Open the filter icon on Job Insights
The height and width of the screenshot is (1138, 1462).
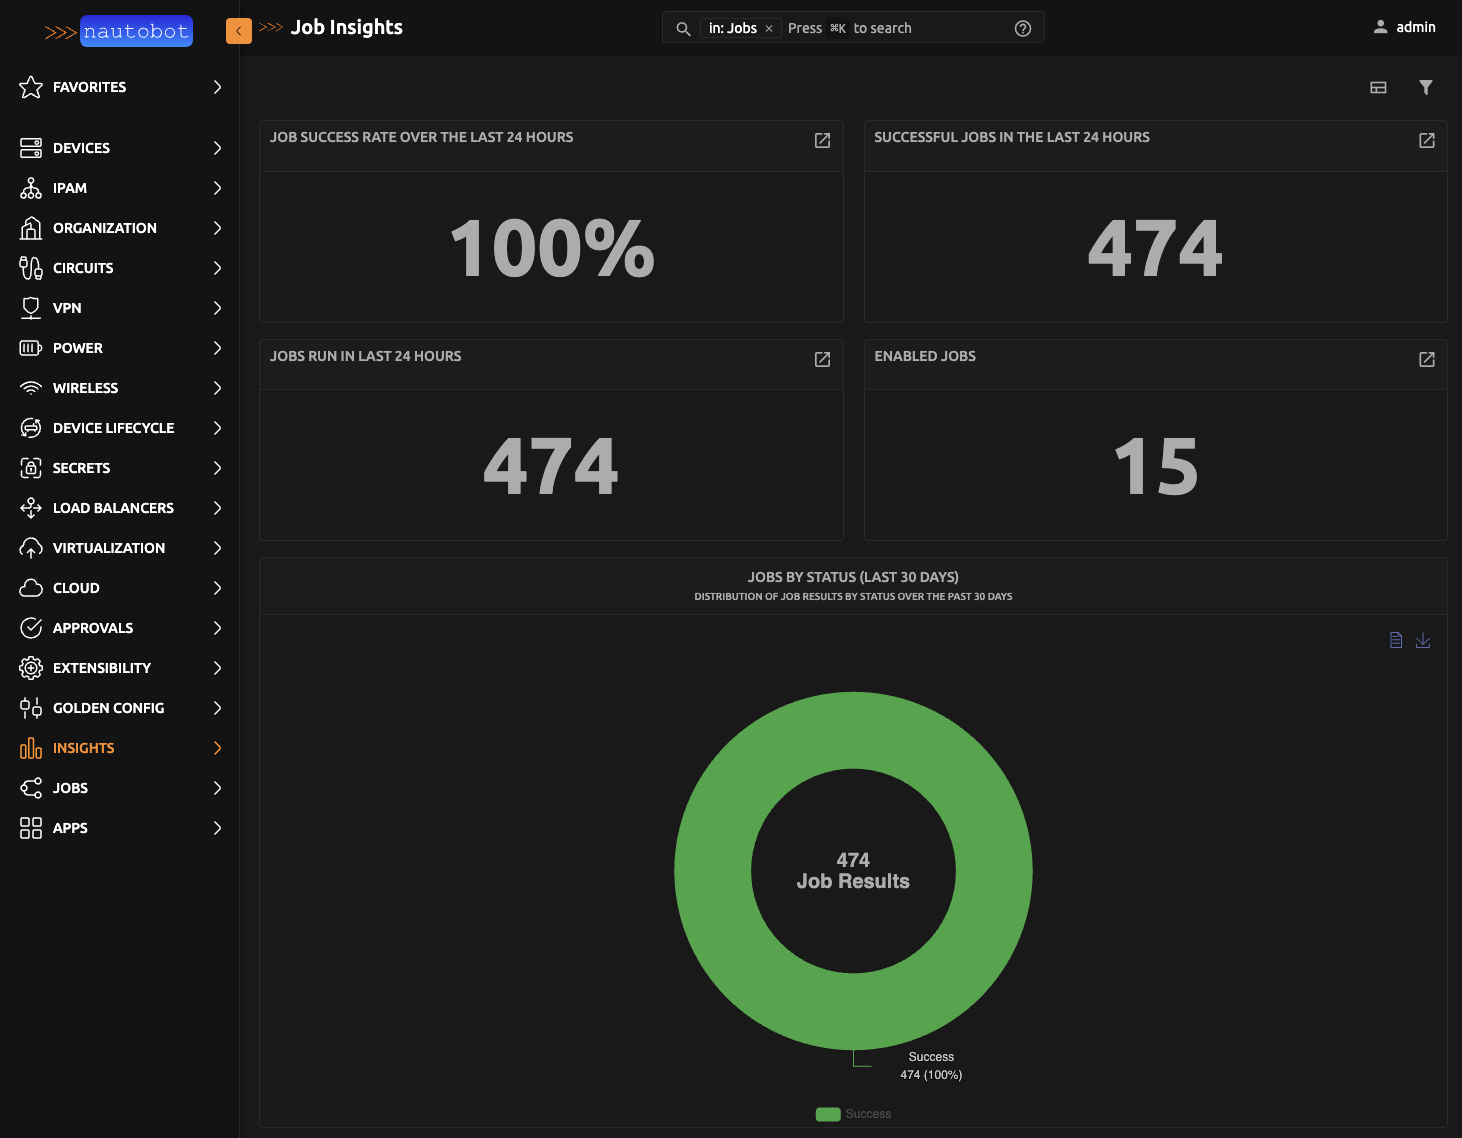(x=1426, y=87)
